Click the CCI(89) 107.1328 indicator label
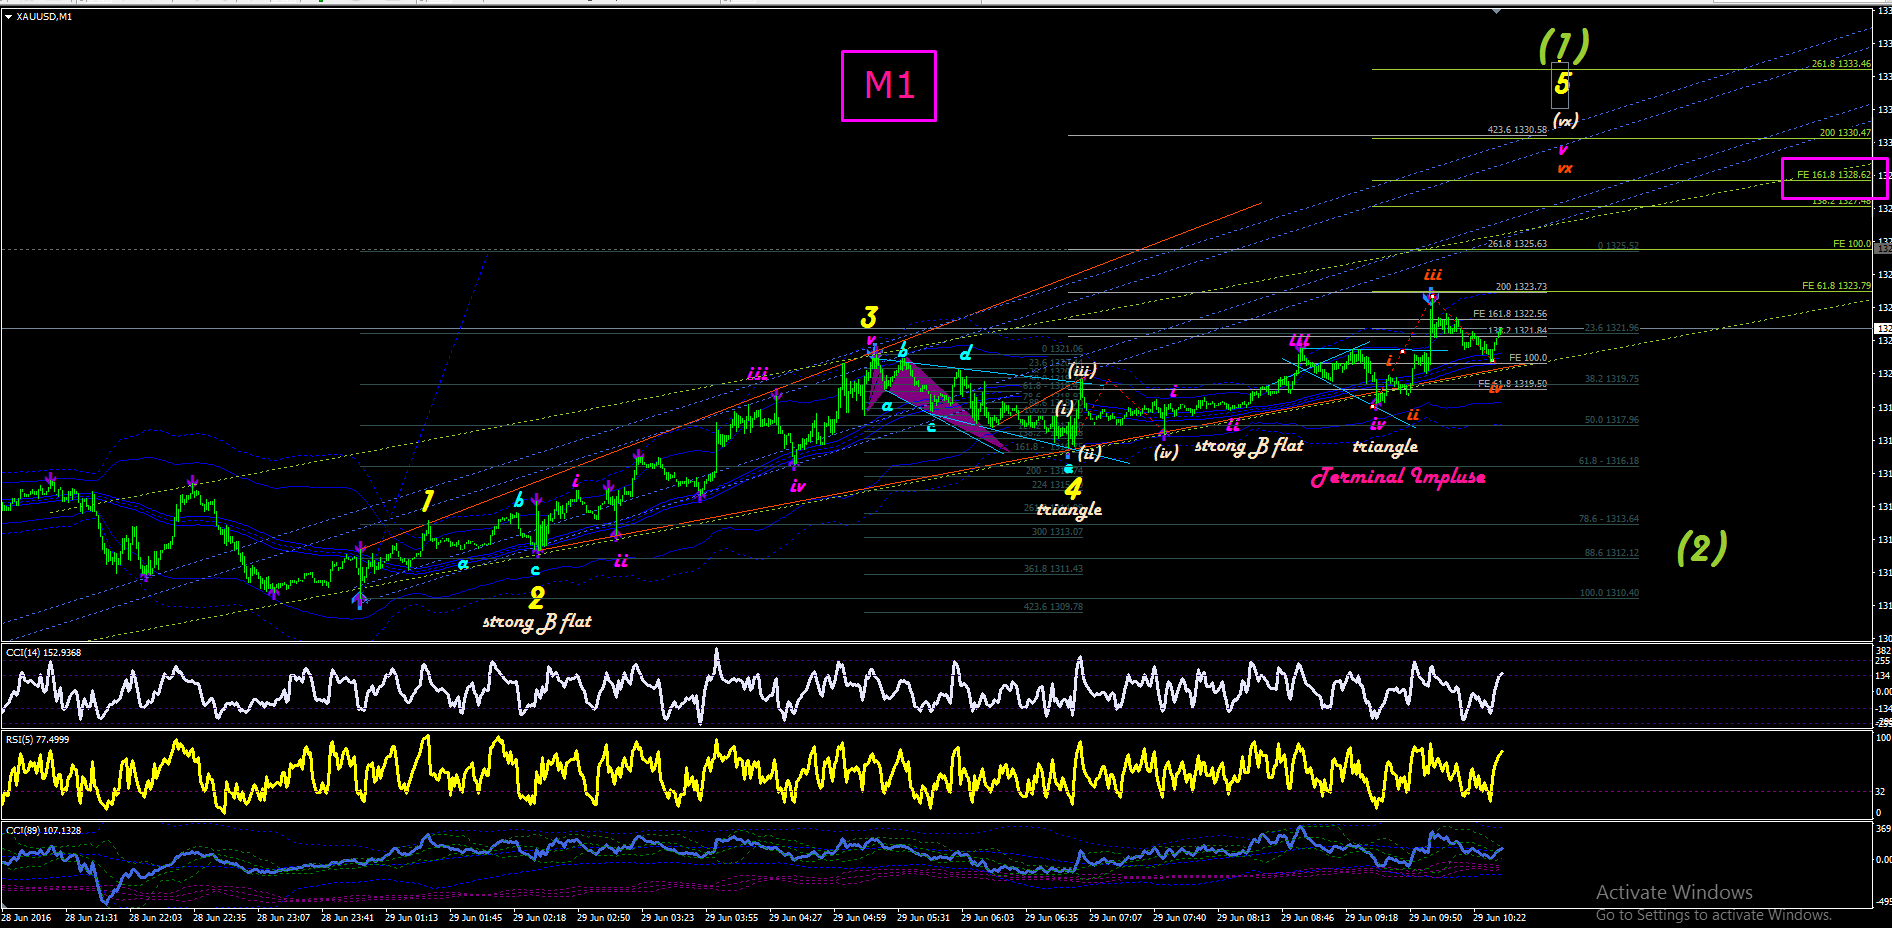This screenshot has width=1892, height=928. coord(44,831)
